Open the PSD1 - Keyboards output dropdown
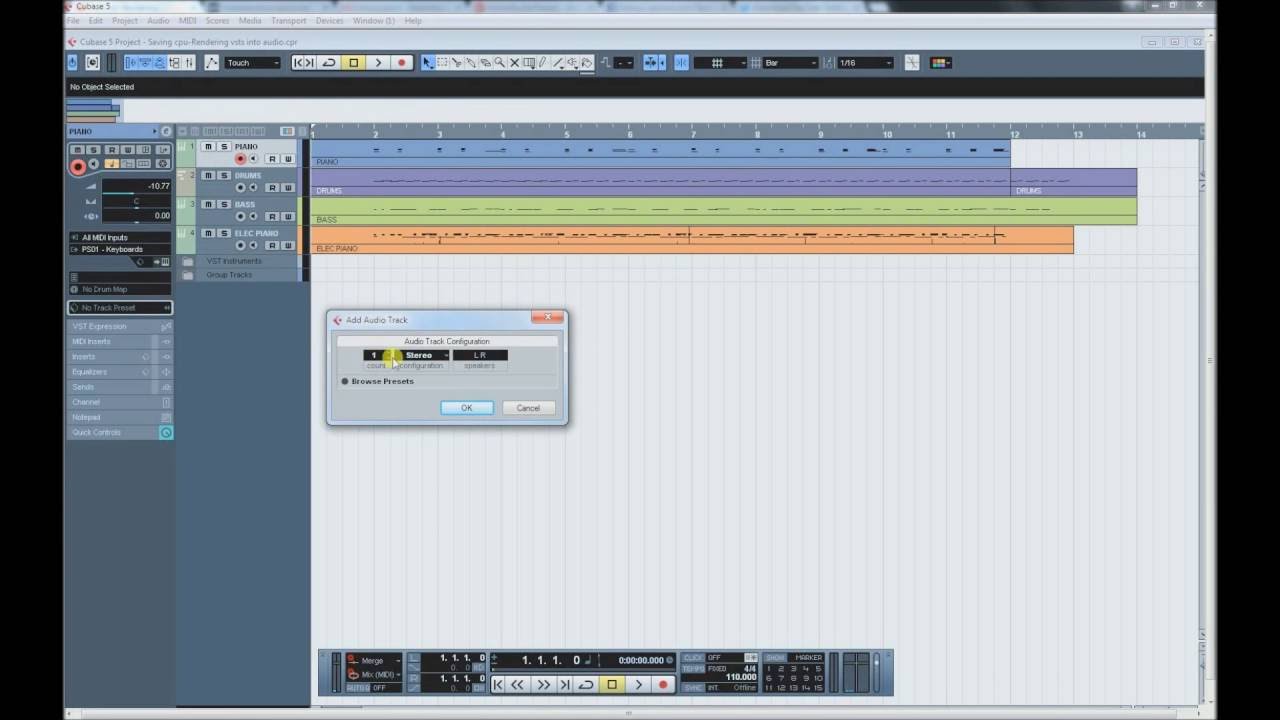This screenshot has width=1280, height=720. [120, 249]
